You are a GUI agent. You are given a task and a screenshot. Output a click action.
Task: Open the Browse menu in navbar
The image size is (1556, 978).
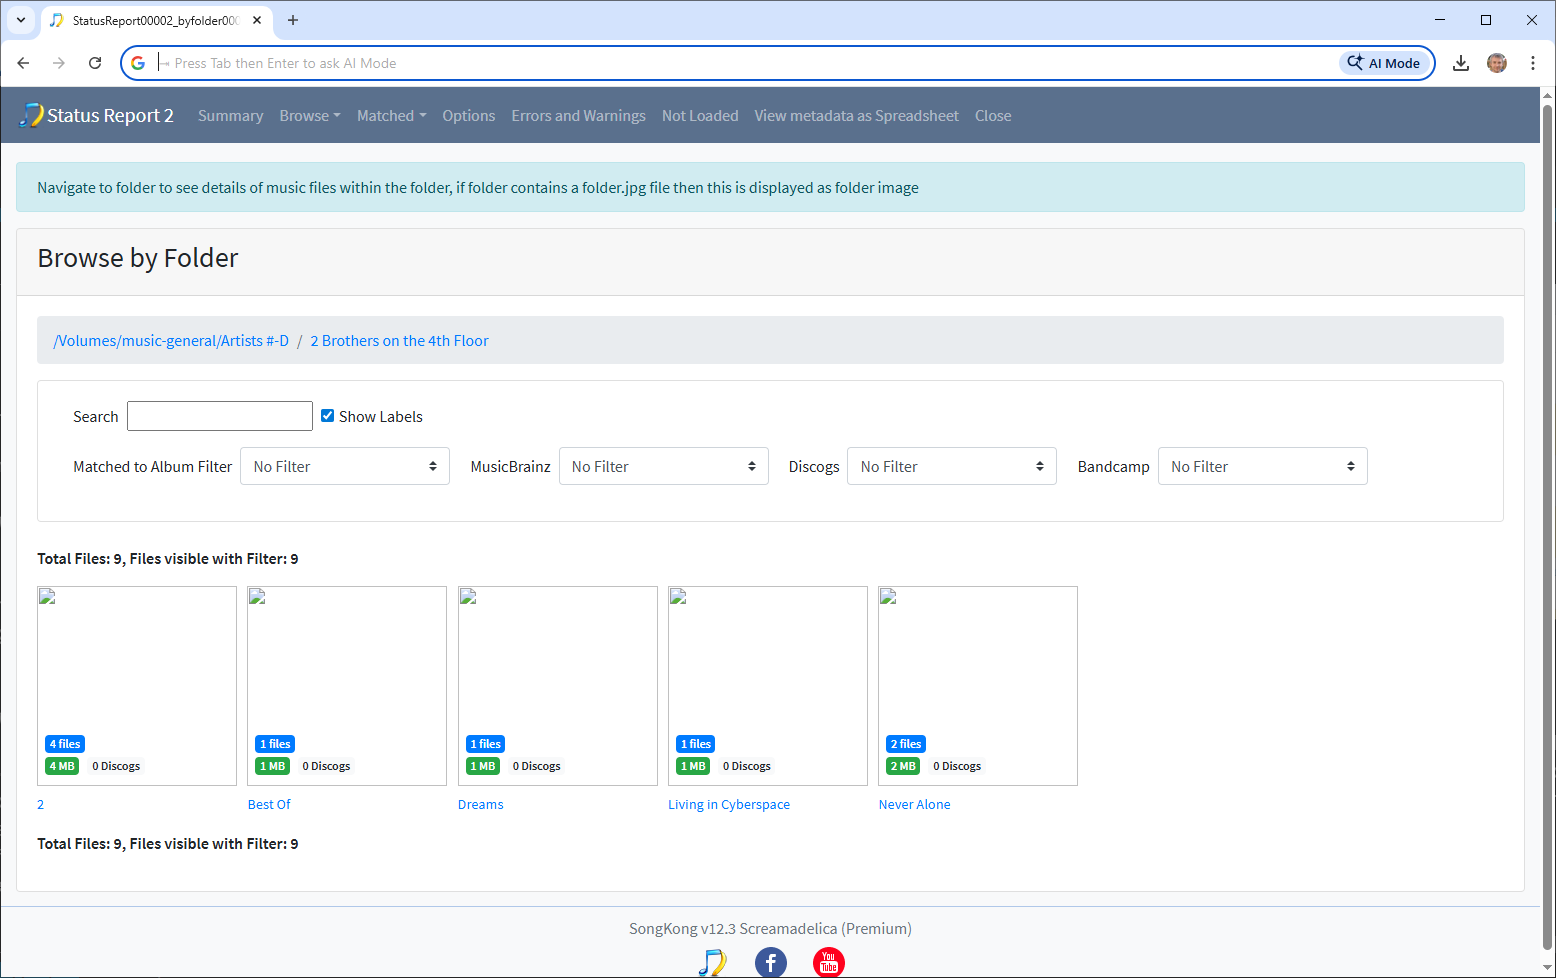(309, 116)
